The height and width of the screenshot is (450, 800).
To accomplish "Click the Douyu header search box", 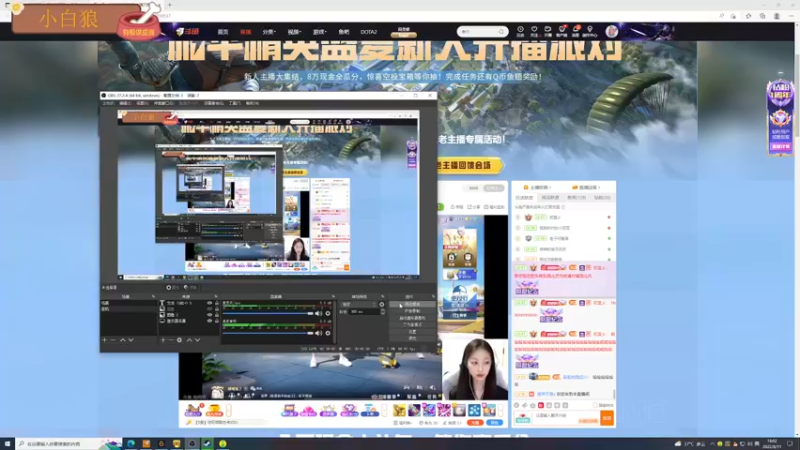I will (482, 32).
